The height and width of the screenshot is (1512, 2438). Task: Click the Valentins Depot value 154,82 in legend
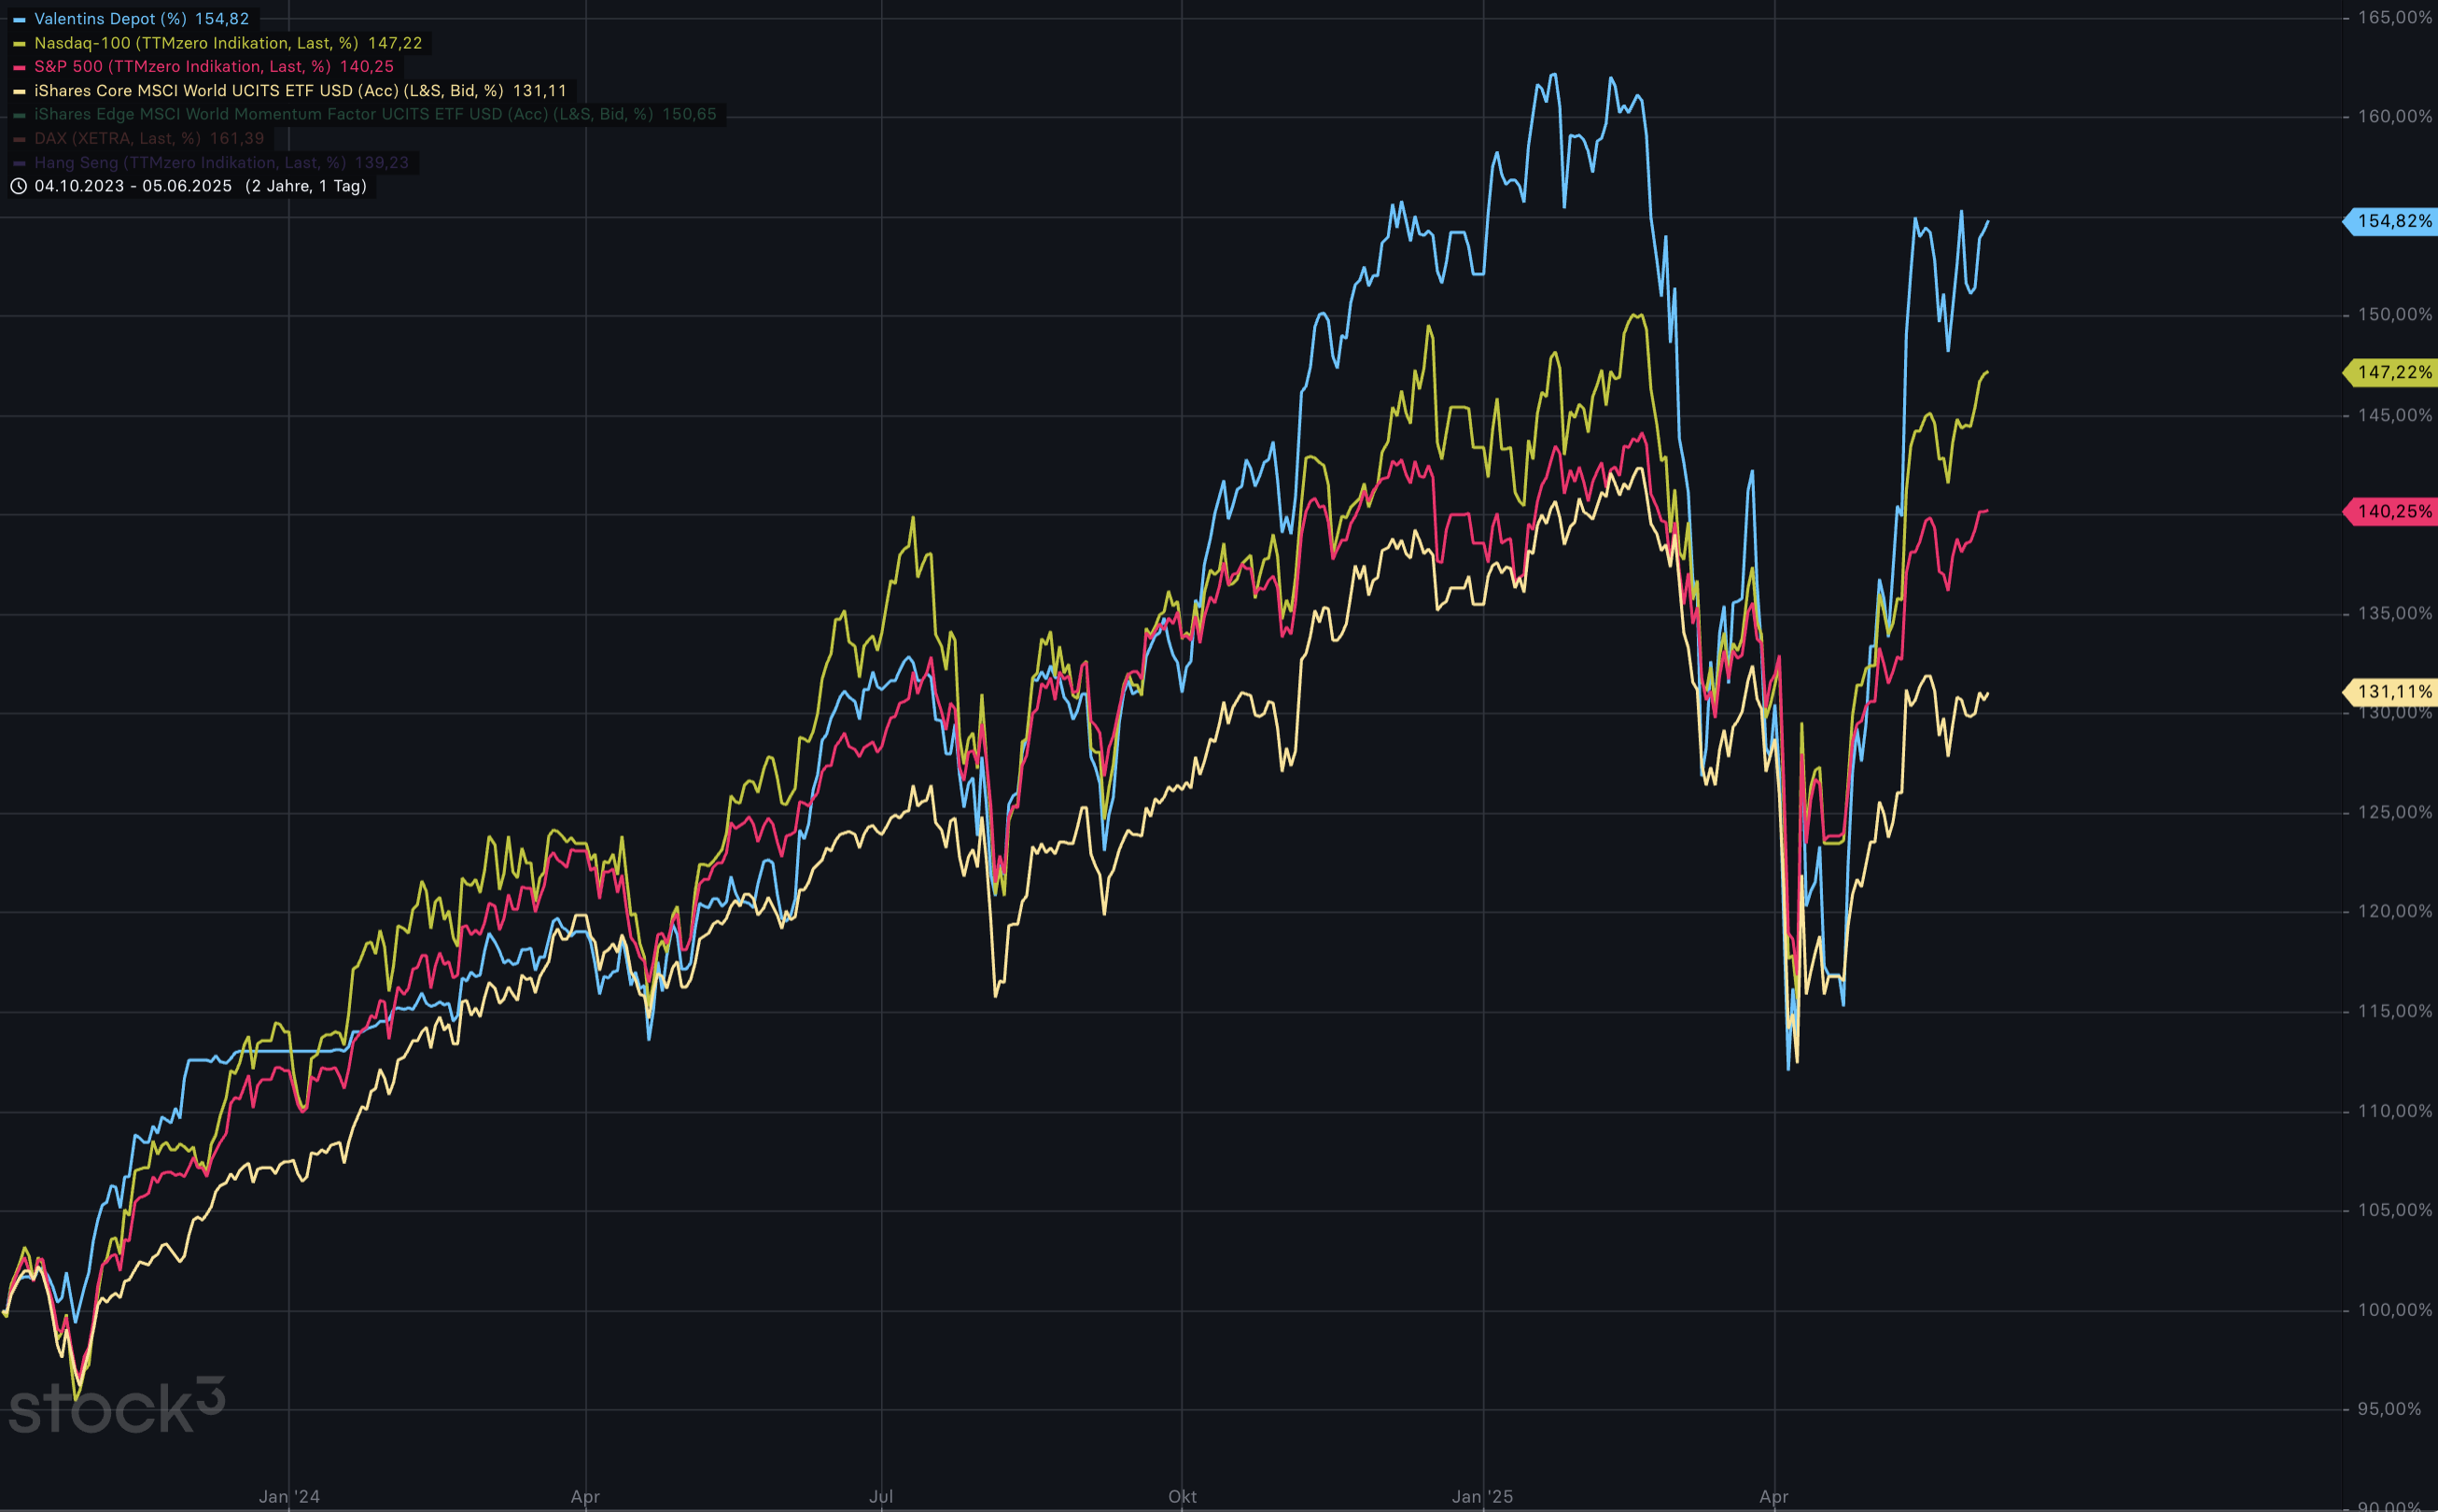pyautogui.click(x=222, y=19)
